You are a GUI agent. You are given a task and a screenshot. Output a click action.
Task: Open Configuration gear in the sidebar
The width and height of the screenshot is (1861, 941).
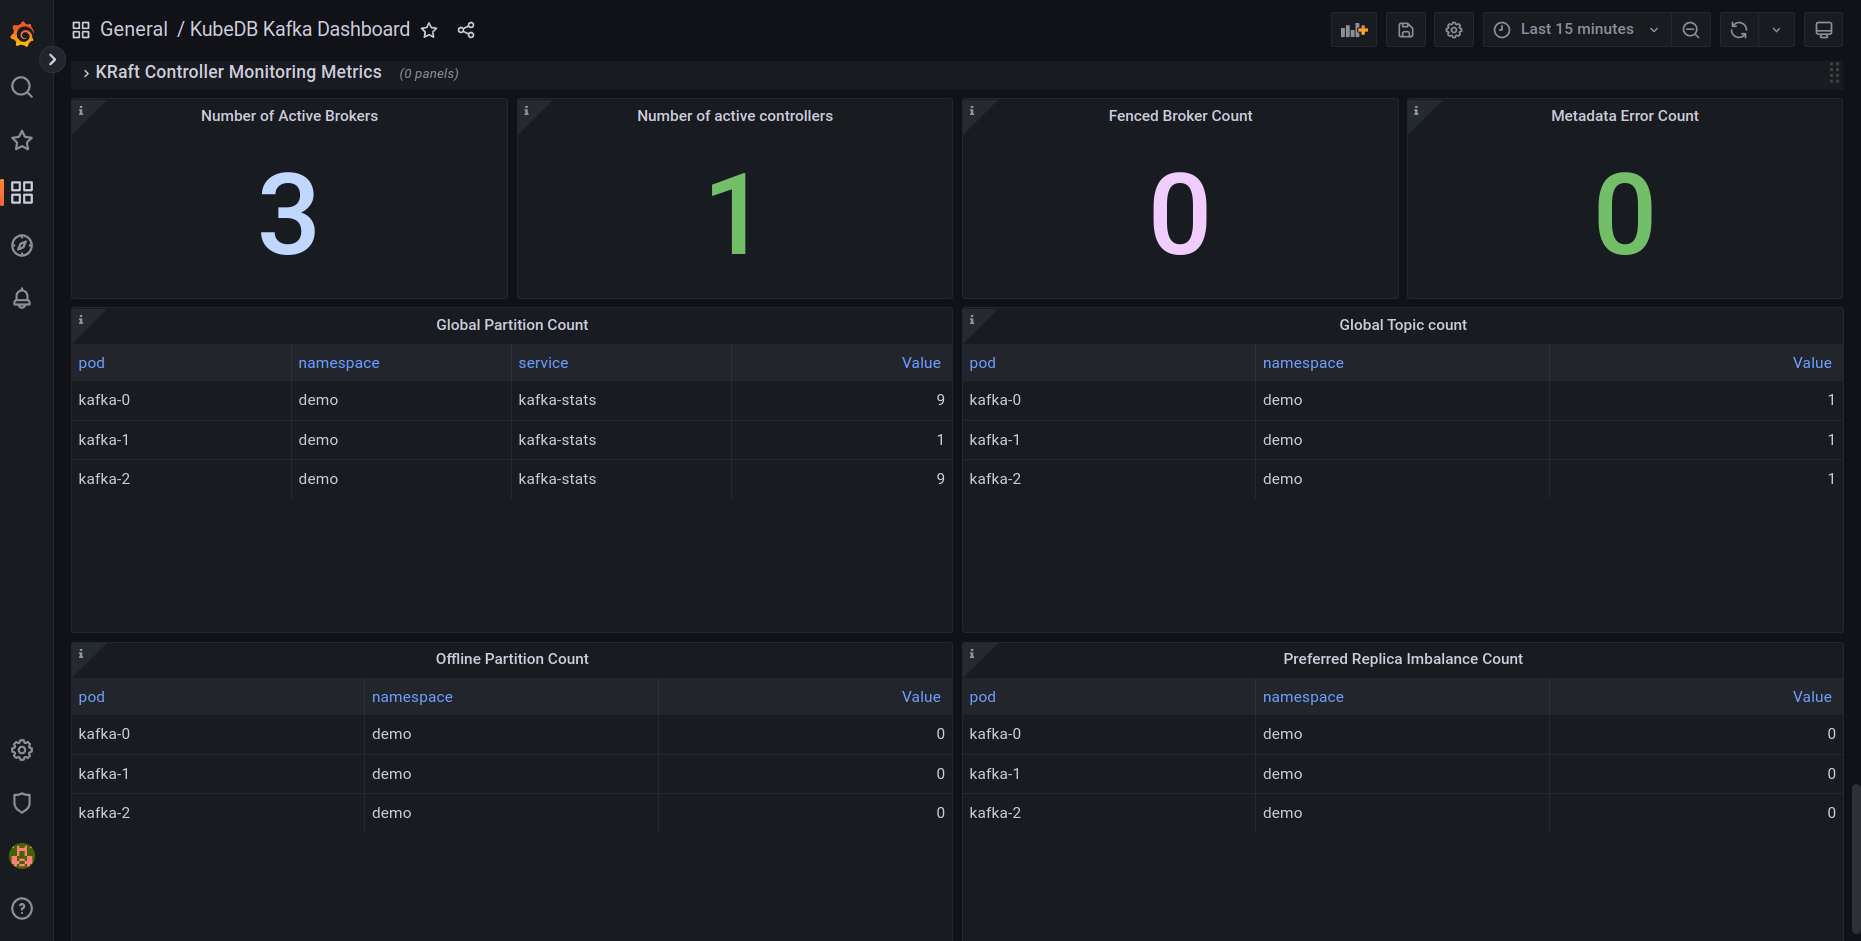pos(22,750)
